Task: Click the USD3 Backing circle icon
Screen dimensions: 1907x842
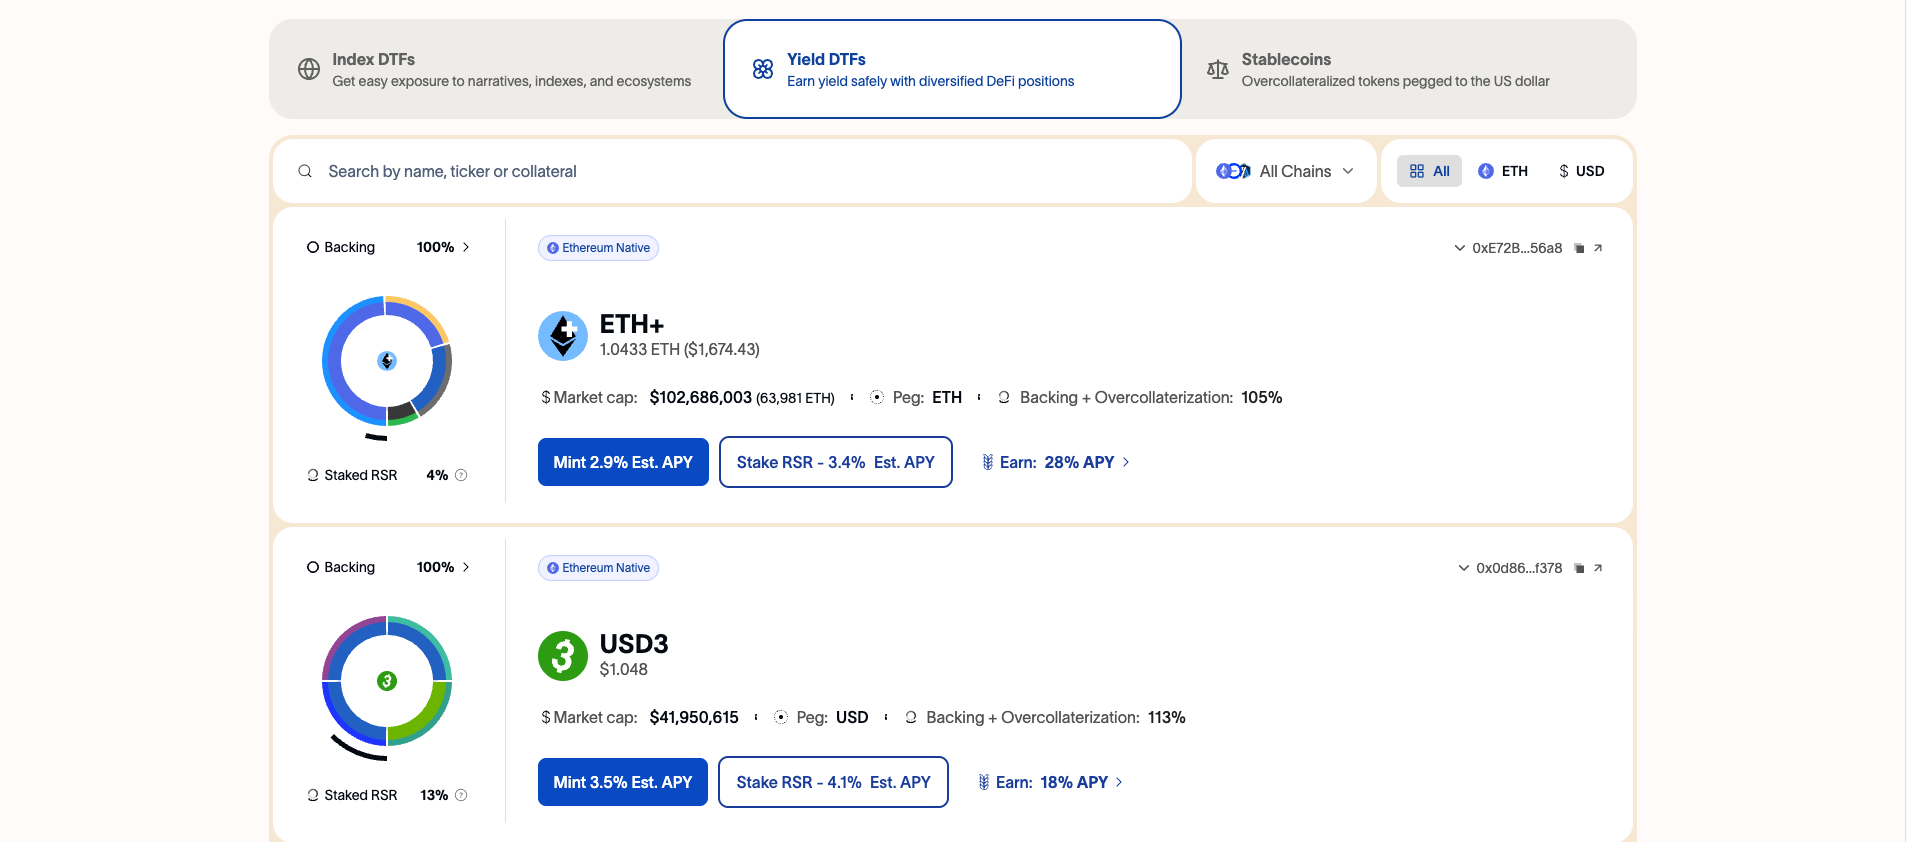Action: coord(313,567)
